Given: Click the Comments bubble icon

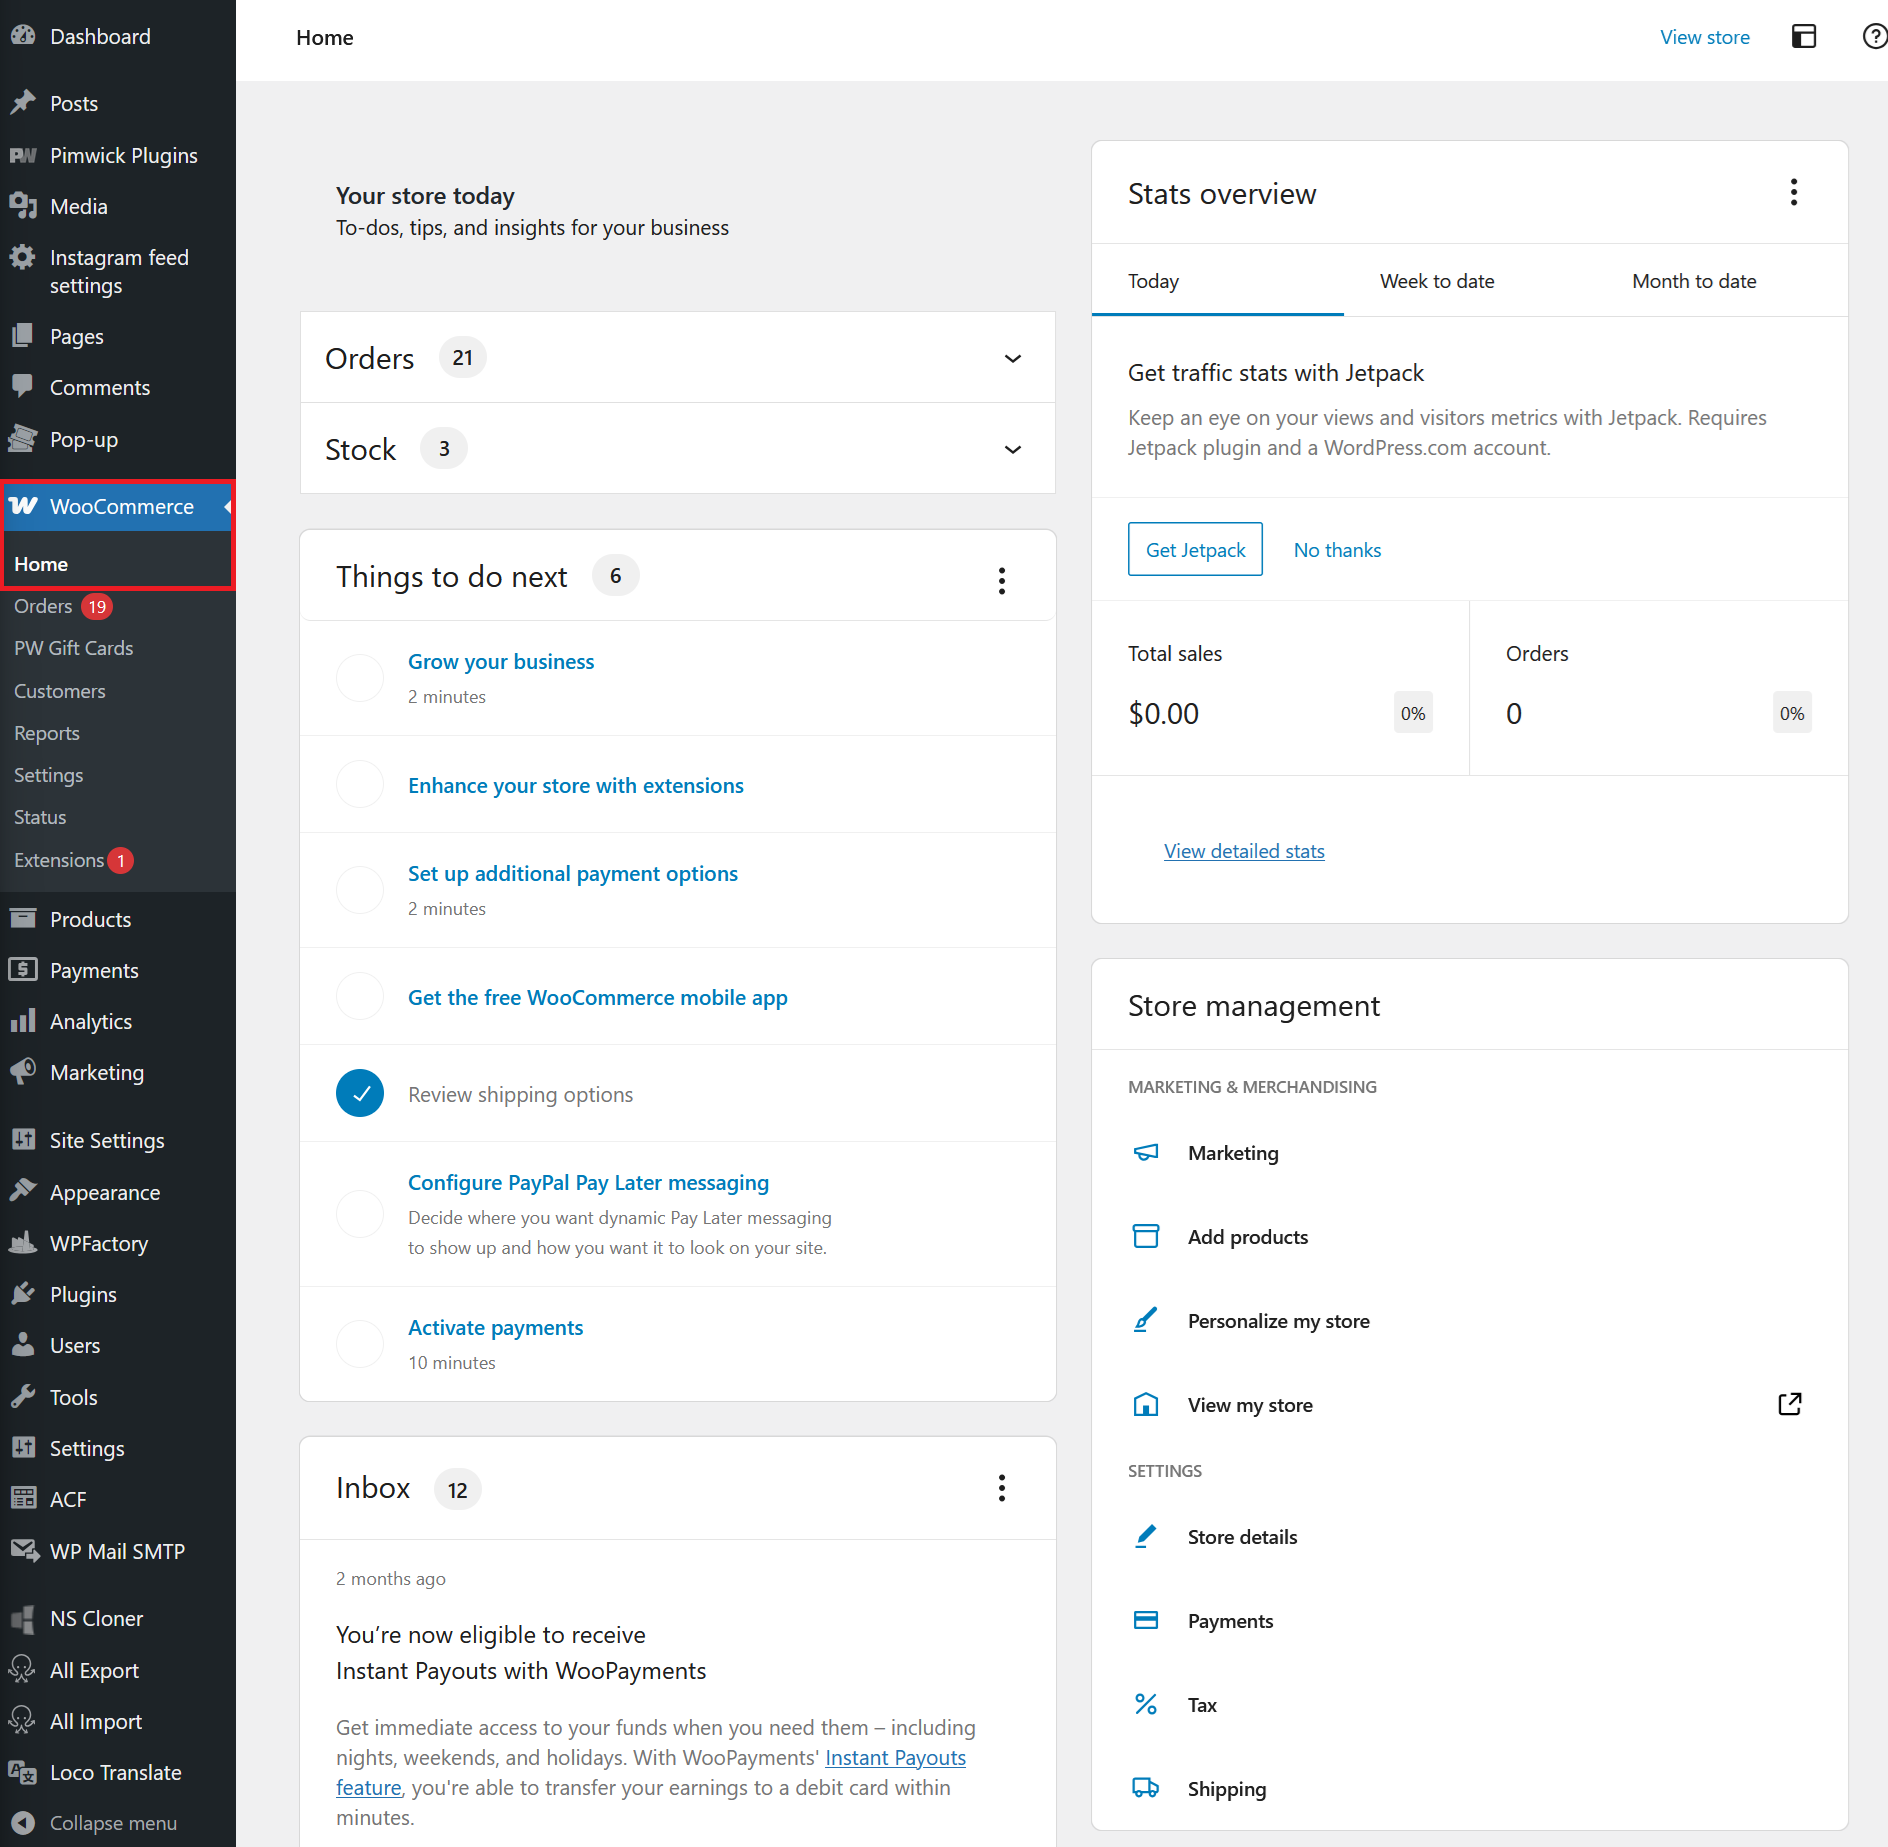Looking at the screenshot, I should (x=23, y=387).
